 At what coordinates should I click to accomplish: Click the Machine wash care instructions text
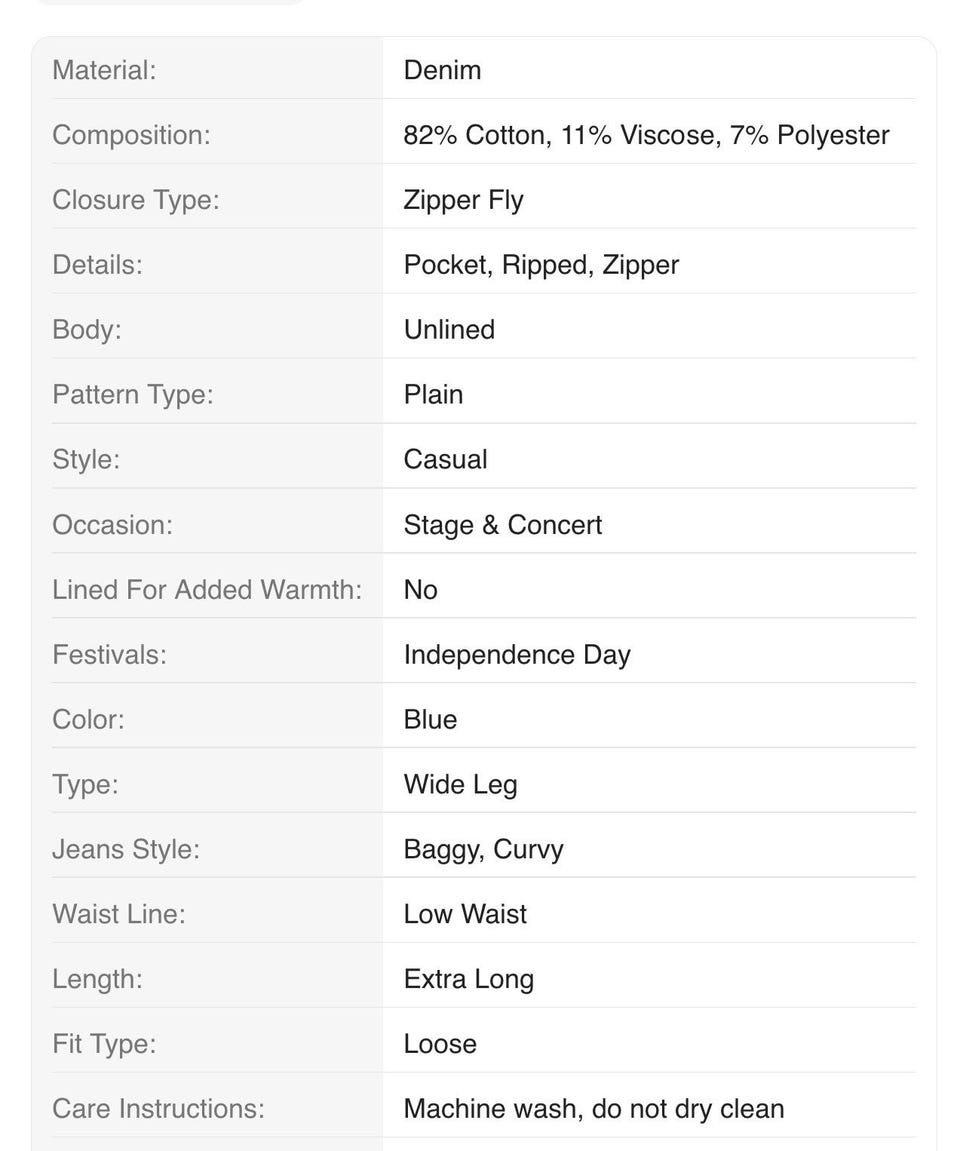(594, 1109)
